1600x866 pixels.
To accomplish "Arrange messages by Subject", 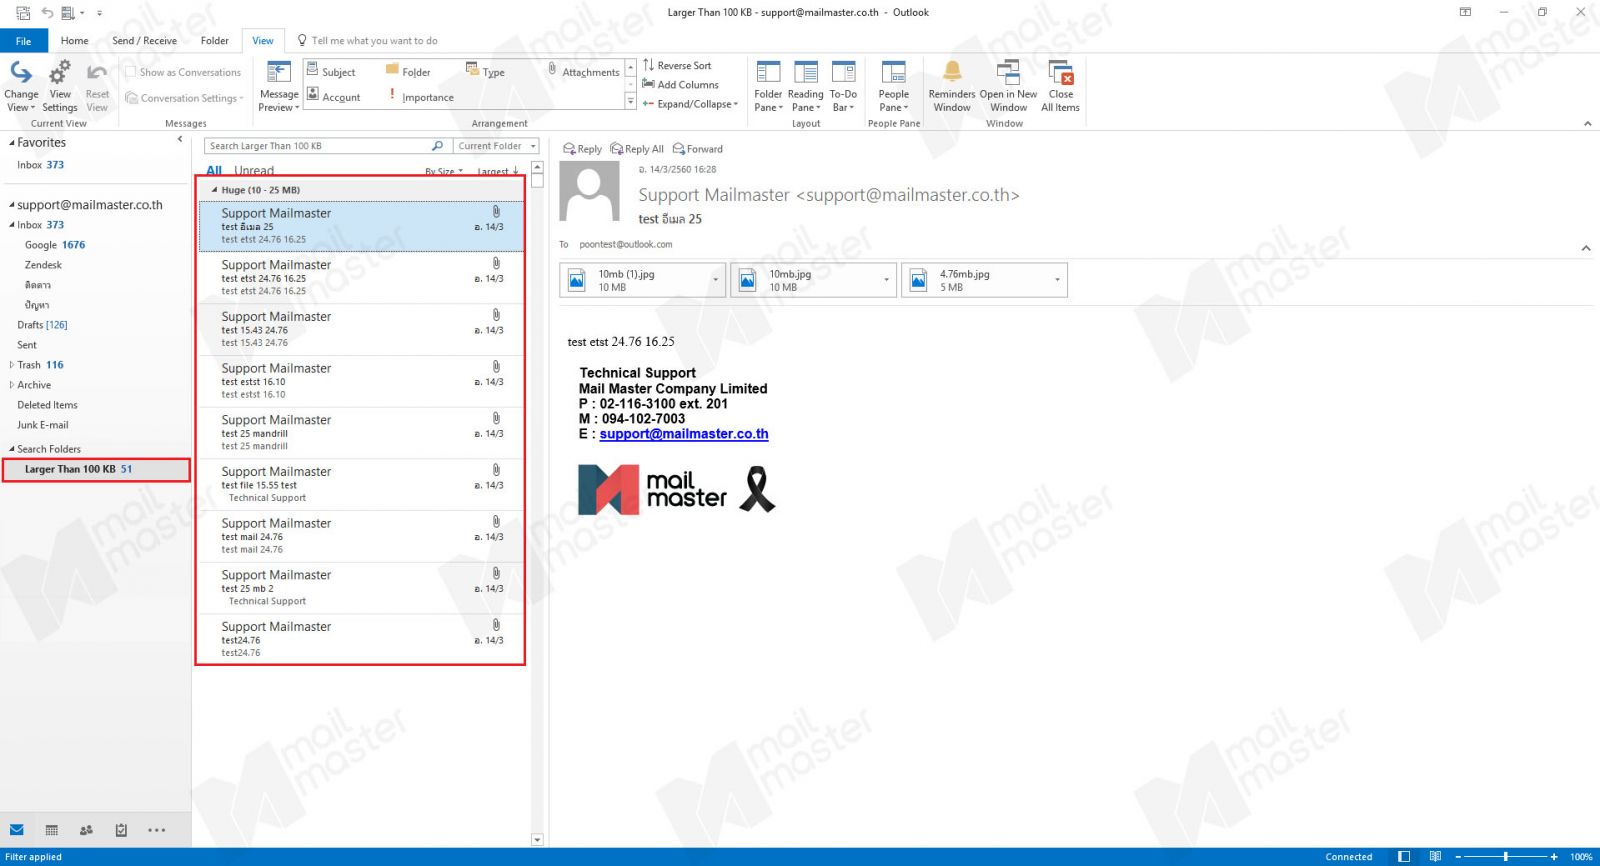I will click(x=331, y=71).
